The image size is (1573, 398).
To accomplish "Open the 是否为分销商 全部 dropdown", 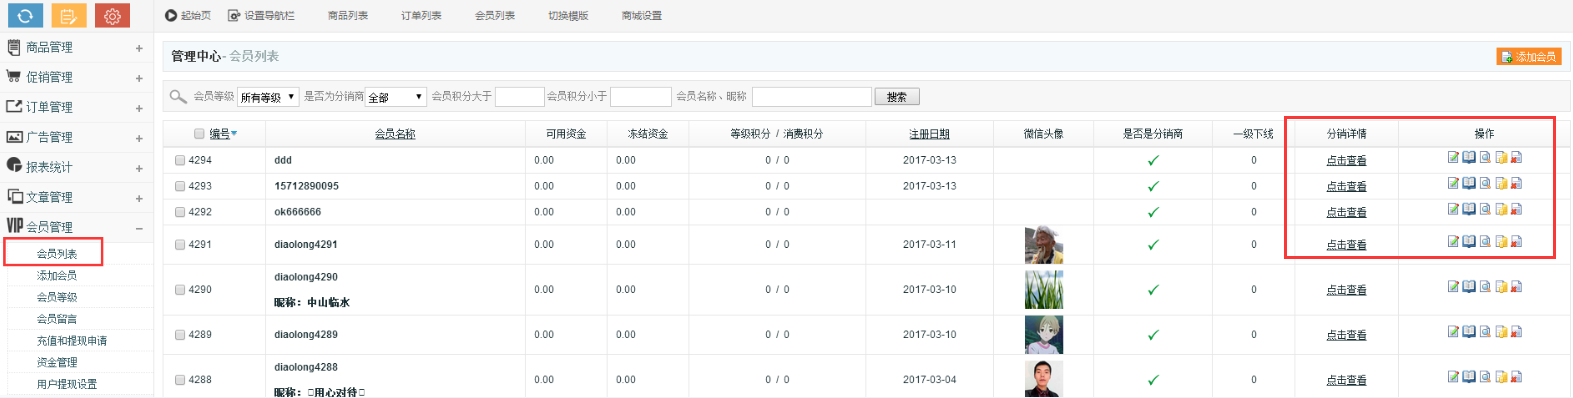I will click(x=396, y=97).
